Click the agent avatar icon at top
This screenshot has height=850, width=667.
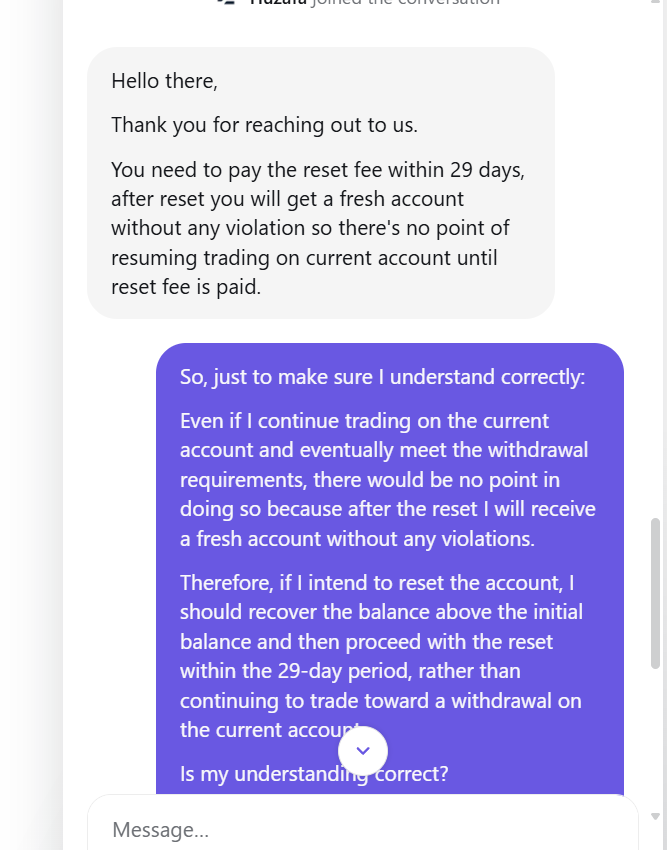(x=227, y=2)
